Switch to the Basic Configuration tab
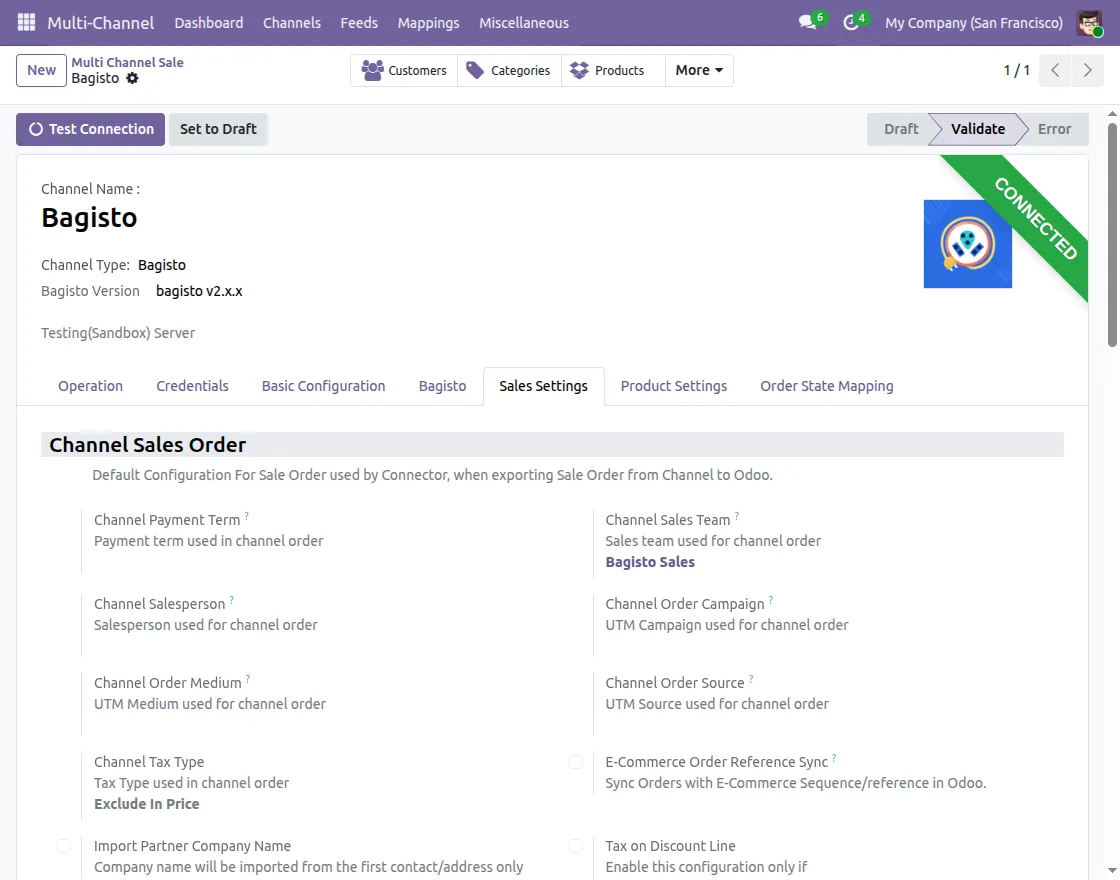 pyautogui.click(x=324, y=386)
